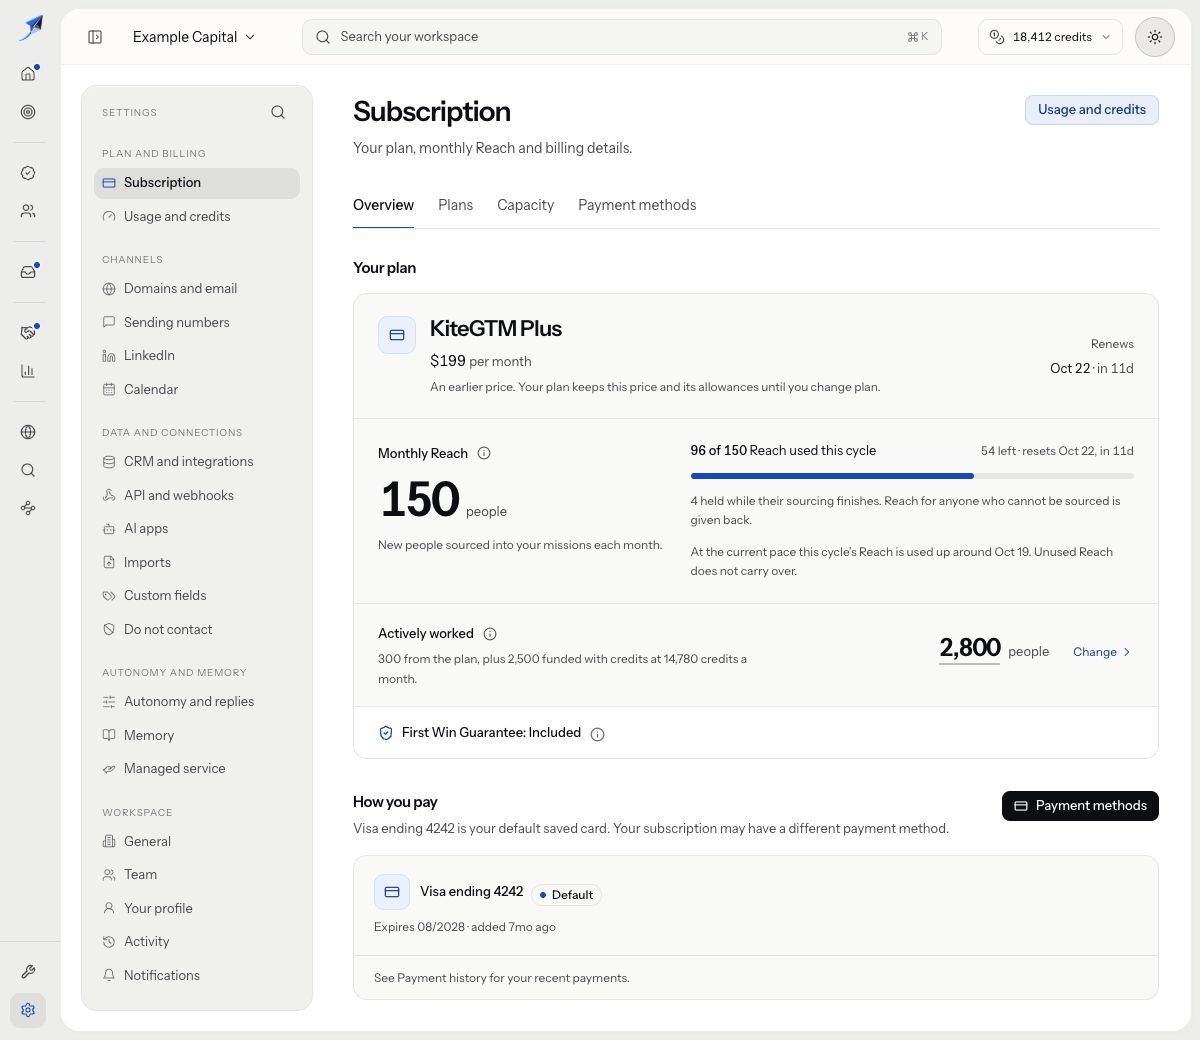Toggle the light theme sun button
Image resolution: width=1200 pixels, height=1040 pixels.
1155,37
